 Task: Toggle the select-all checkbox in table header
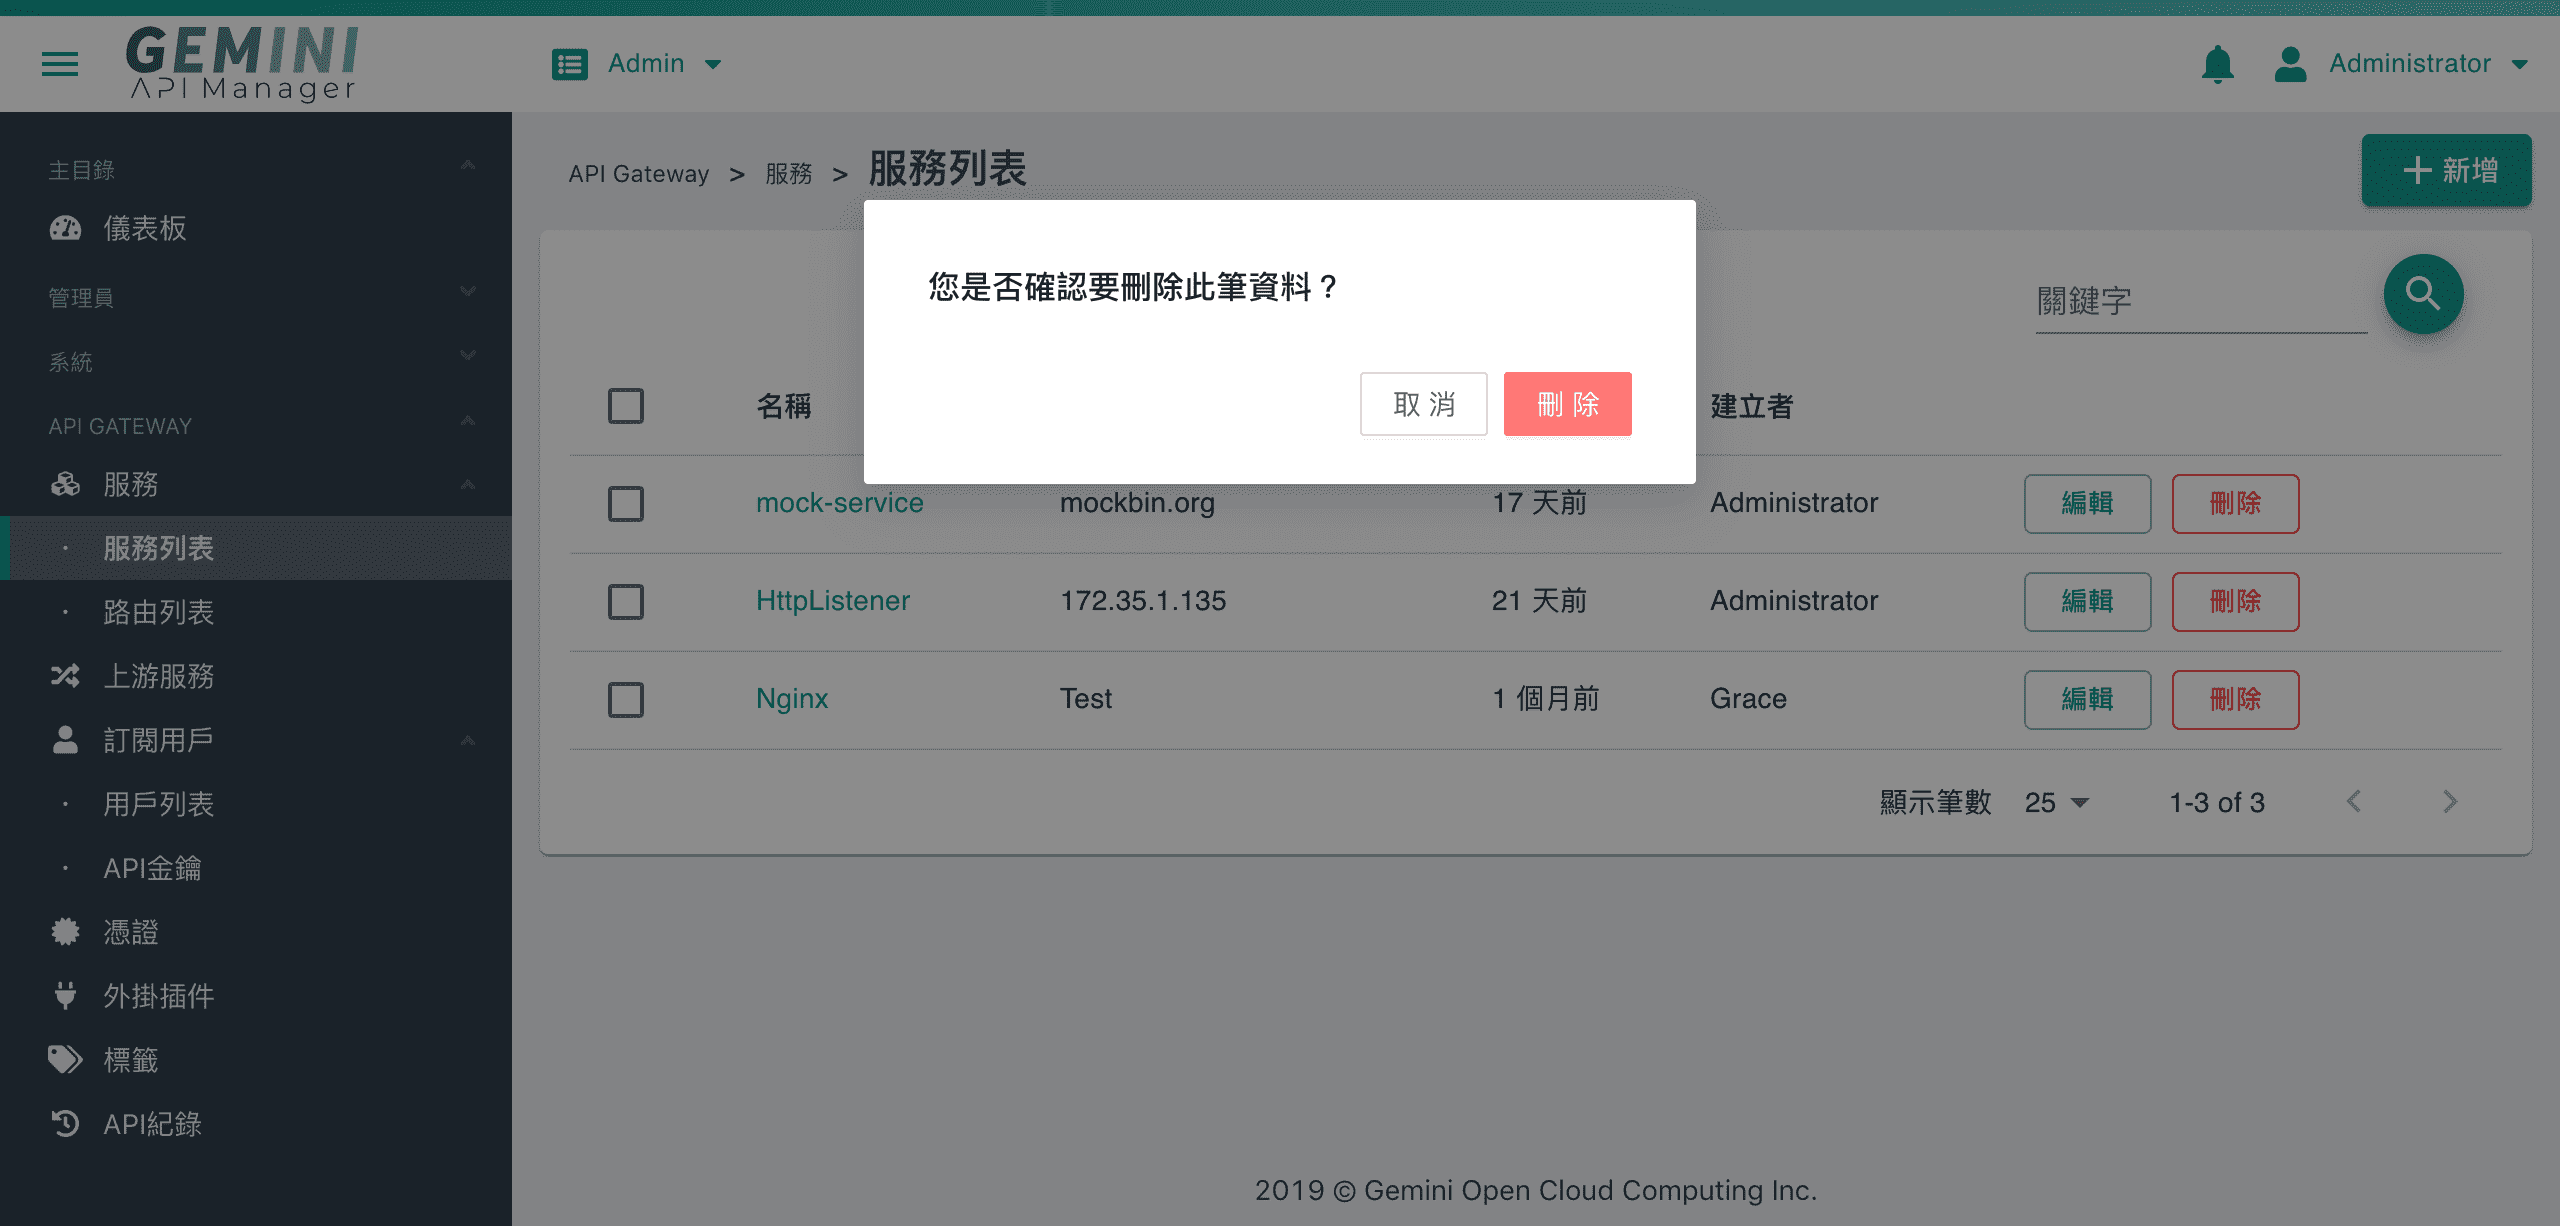626,406
